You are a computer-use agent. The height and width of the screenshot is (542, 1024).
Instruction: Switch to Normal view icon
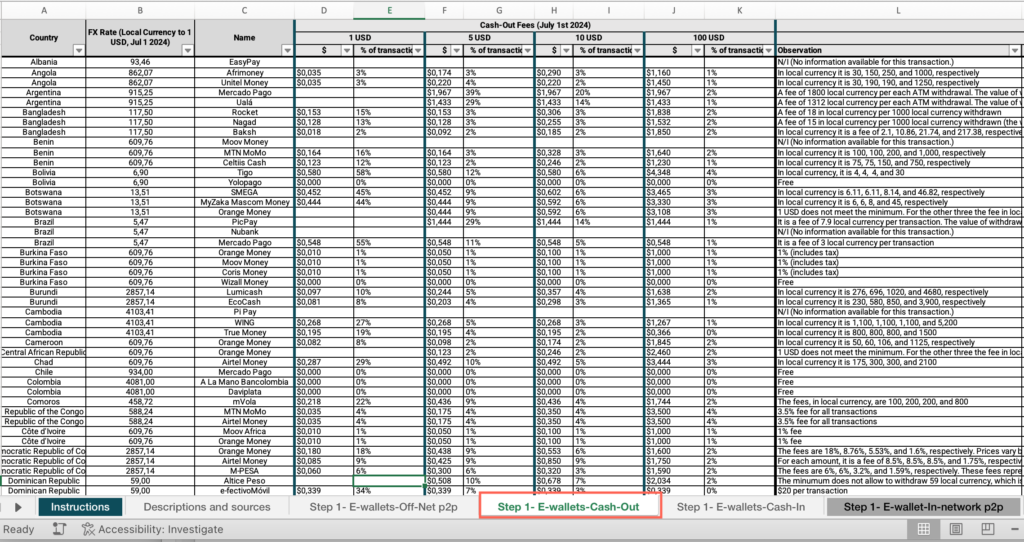click(923, 529)
